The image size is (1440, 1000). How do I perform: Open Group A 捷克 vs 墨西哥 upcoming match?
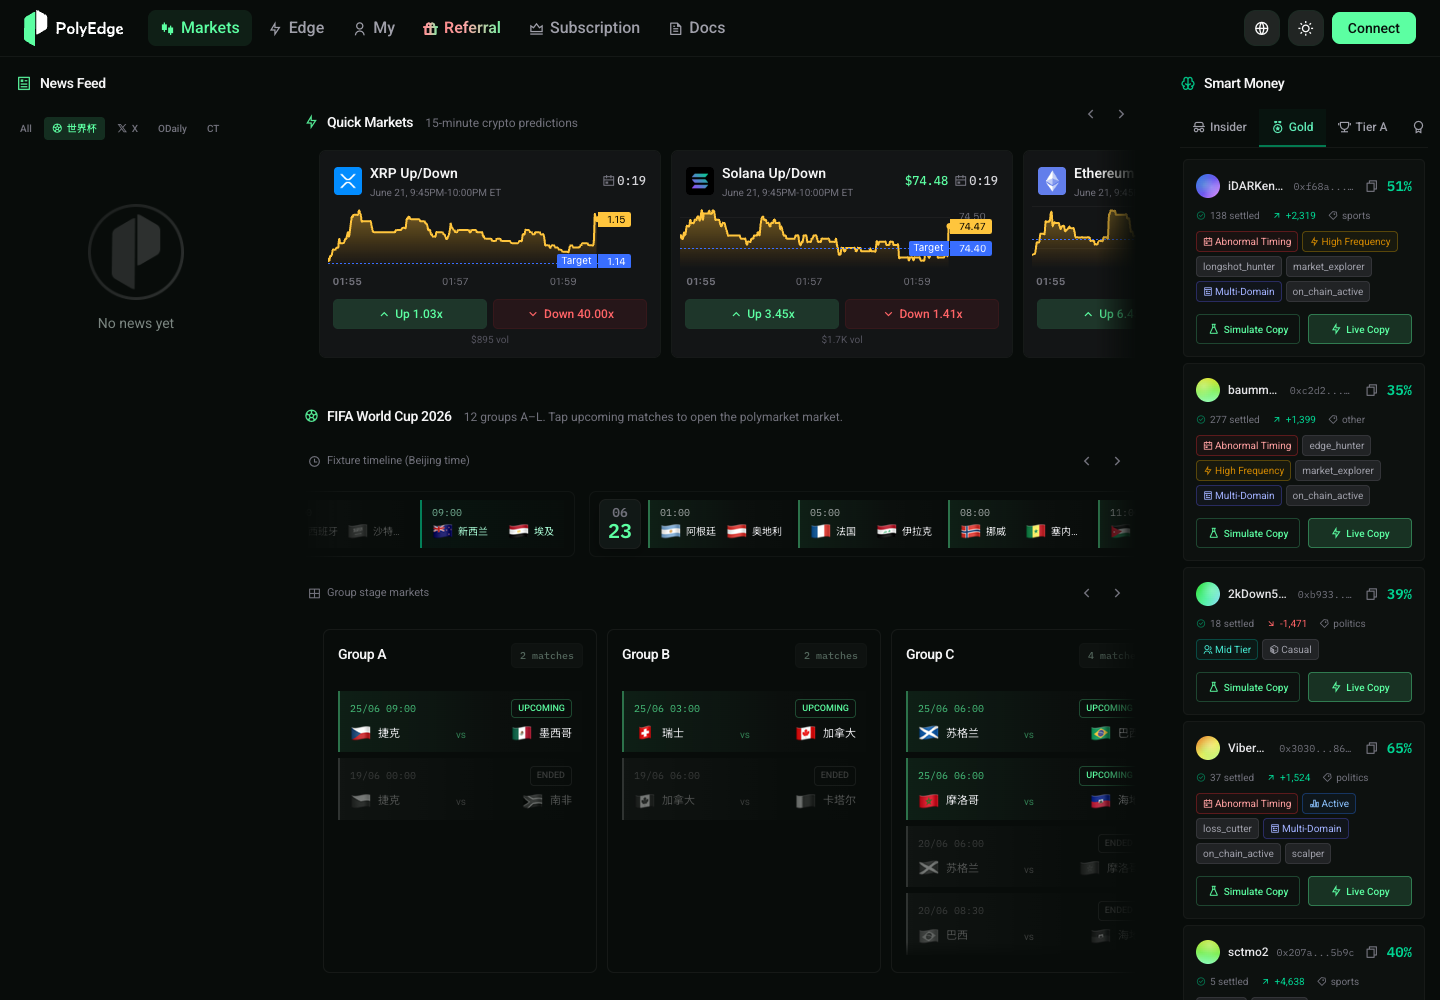tap(460, 721)
